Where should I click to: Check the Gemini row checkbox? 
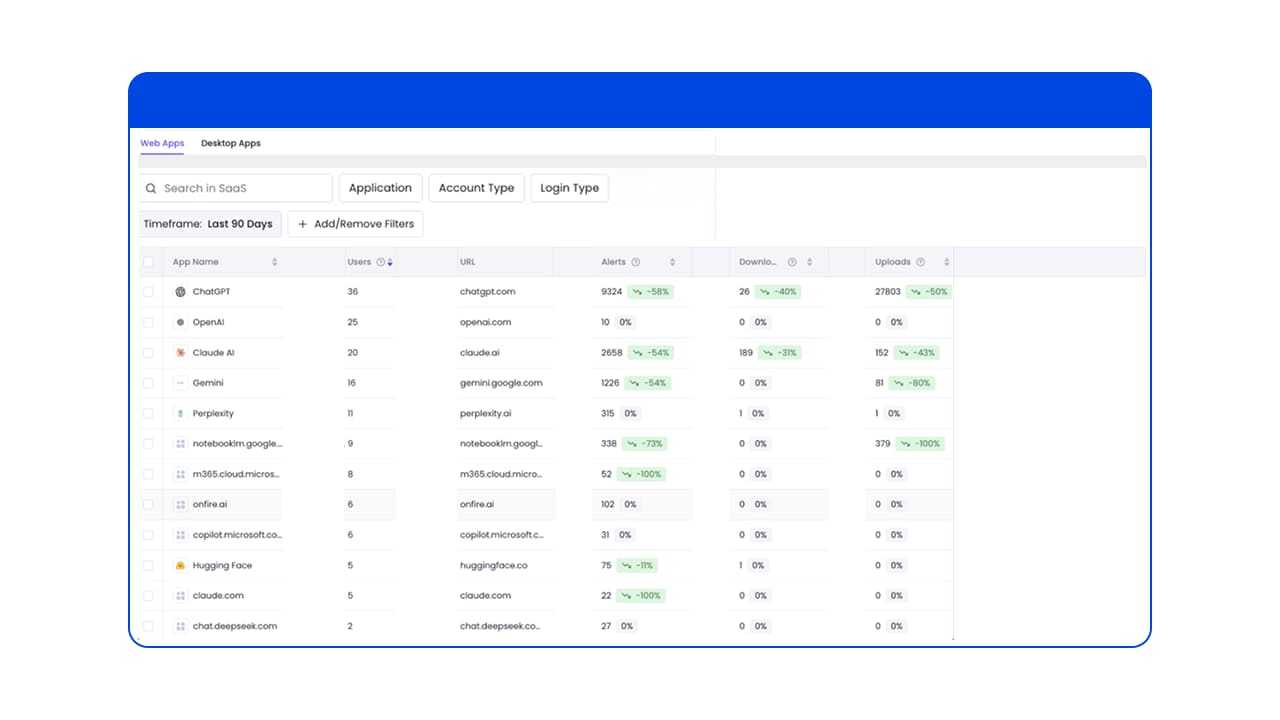click(x=149, y=383)
